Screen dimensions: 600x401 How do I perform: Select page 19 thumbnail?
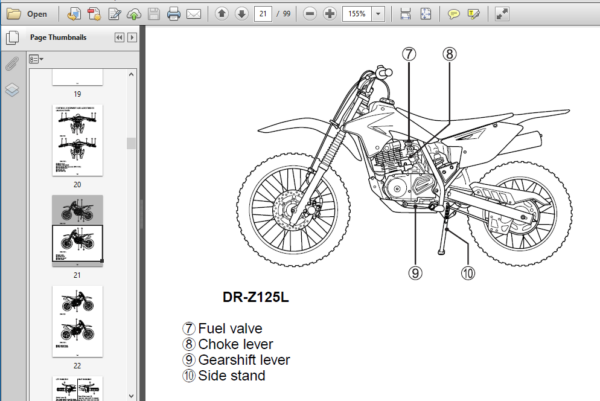[77, 77]
